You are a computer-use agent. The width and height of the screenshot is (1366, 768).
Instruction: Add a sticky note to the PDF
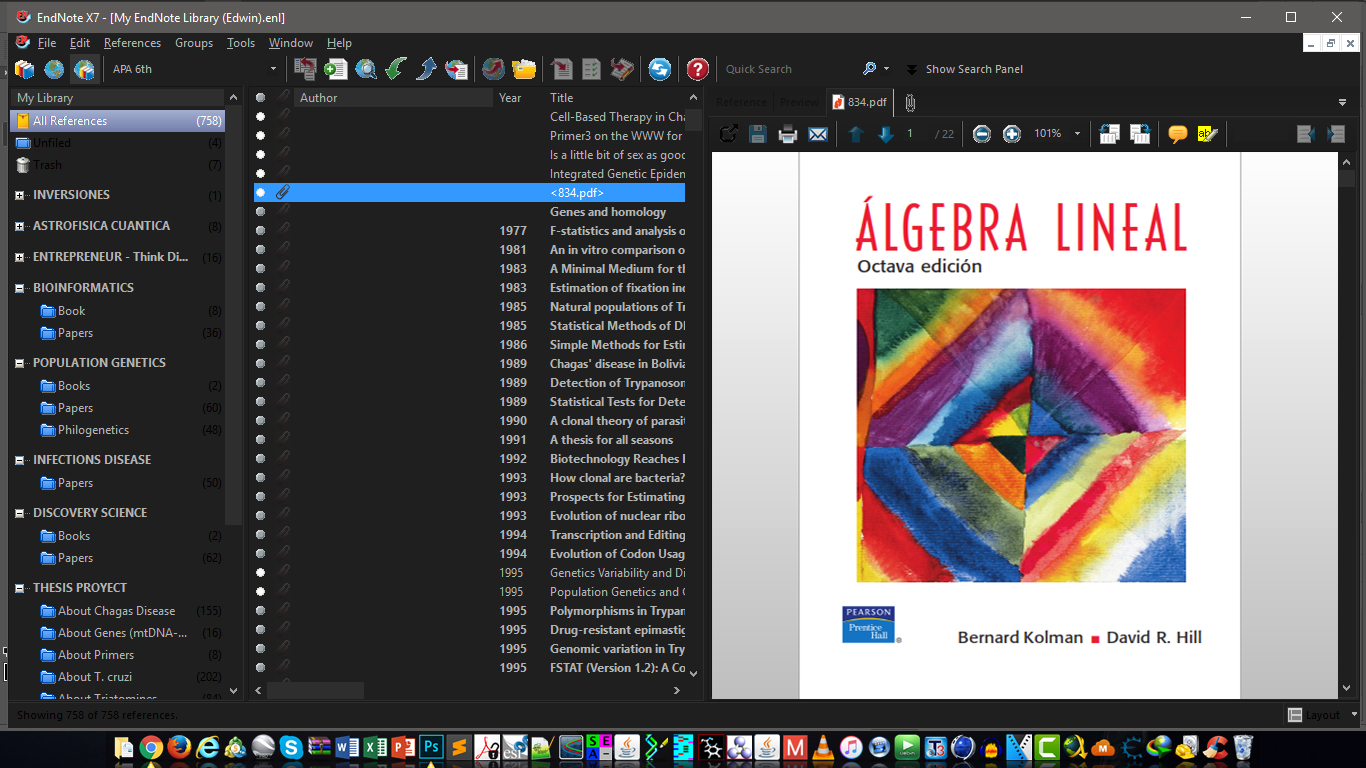[1177, 134]
